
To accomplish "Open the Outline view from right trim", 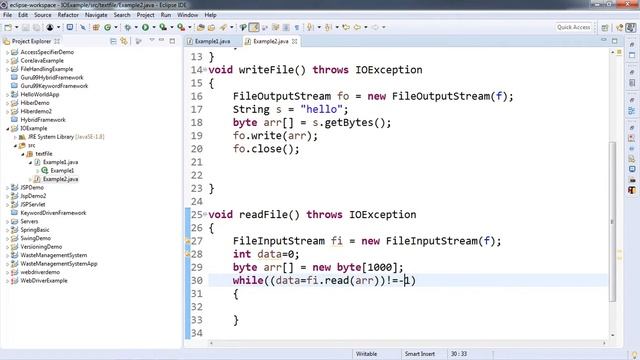I will click(x=632, y=111).
